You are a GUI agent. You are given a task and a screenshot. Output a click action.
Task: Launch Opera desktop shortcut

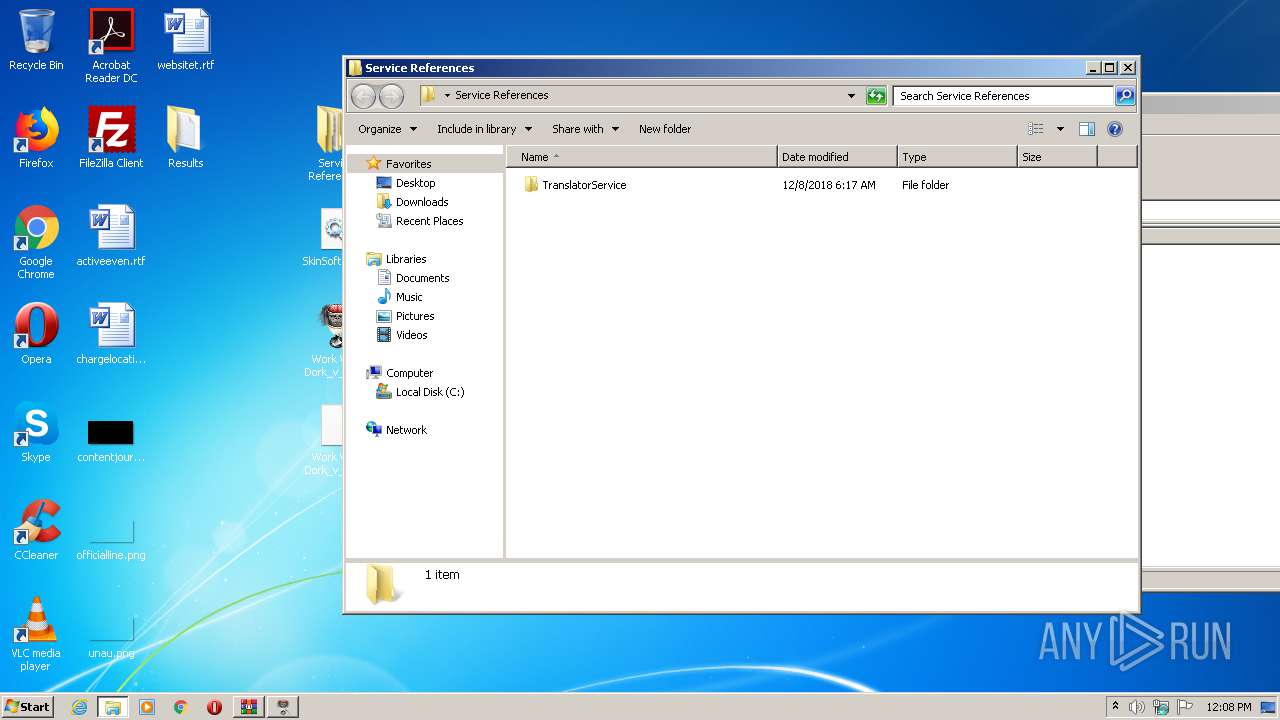[x=36, y=334]
